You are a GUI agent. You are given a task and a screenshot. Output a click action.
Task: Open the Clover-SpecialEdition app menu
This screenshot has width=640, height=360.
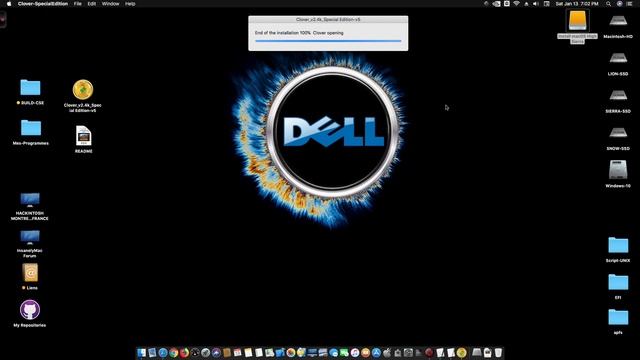(43, 4)
